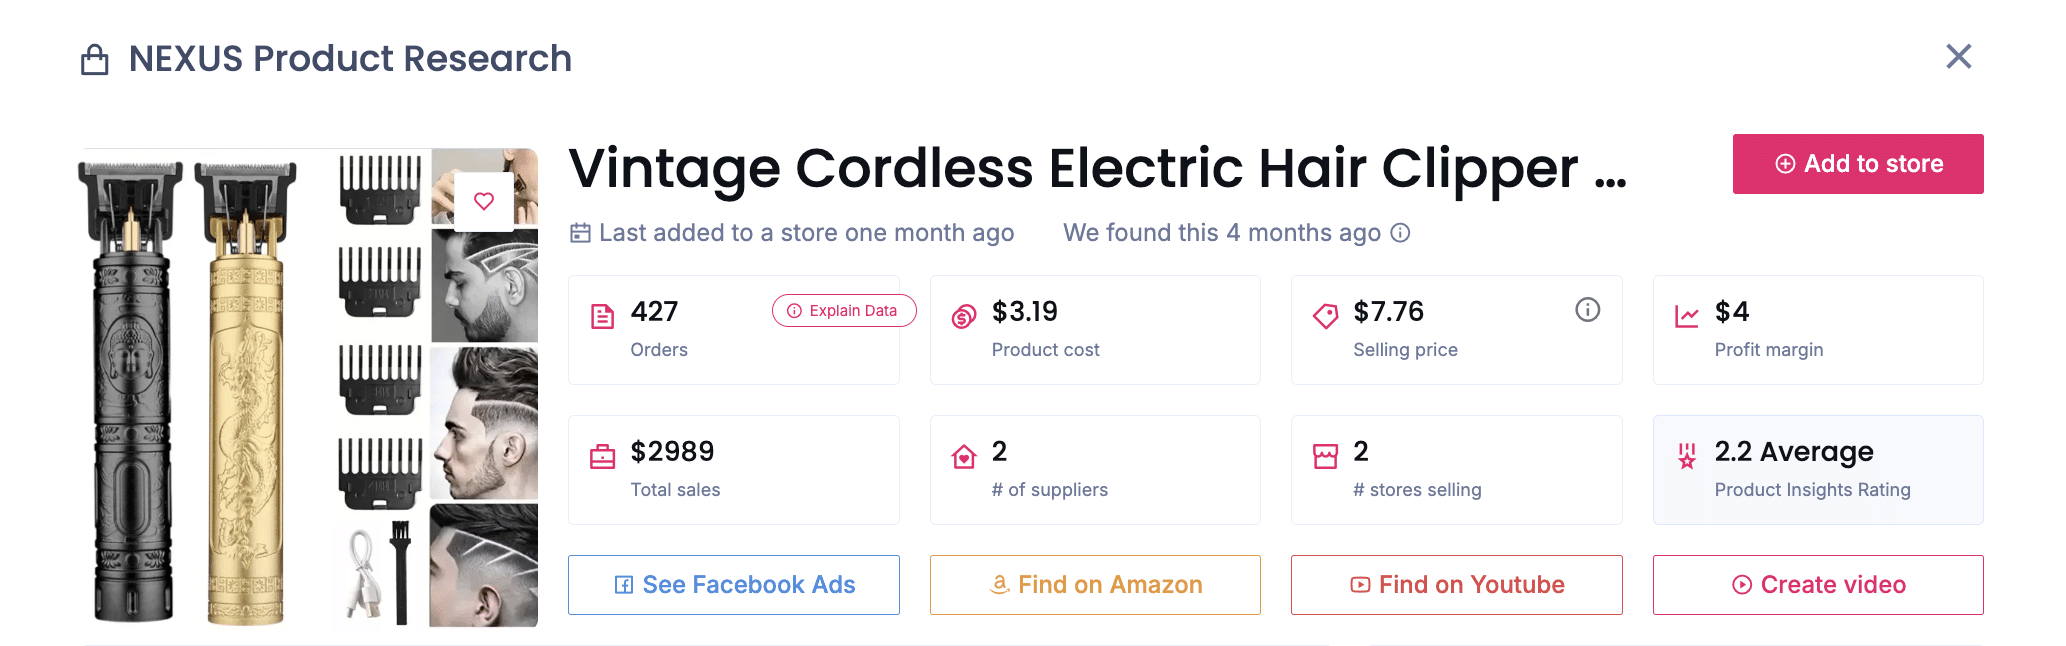The image size is (2066, 646).
Task: Click the Total sales briefcase icon
Action: click(602, 454)
